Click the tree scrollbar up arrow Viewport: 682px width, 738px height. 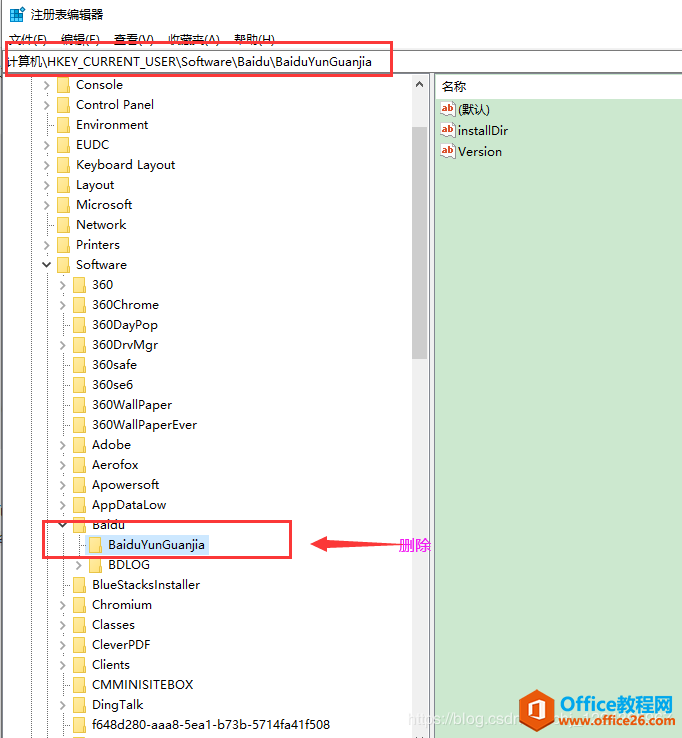pyautogui.click(x=419, y=85)
